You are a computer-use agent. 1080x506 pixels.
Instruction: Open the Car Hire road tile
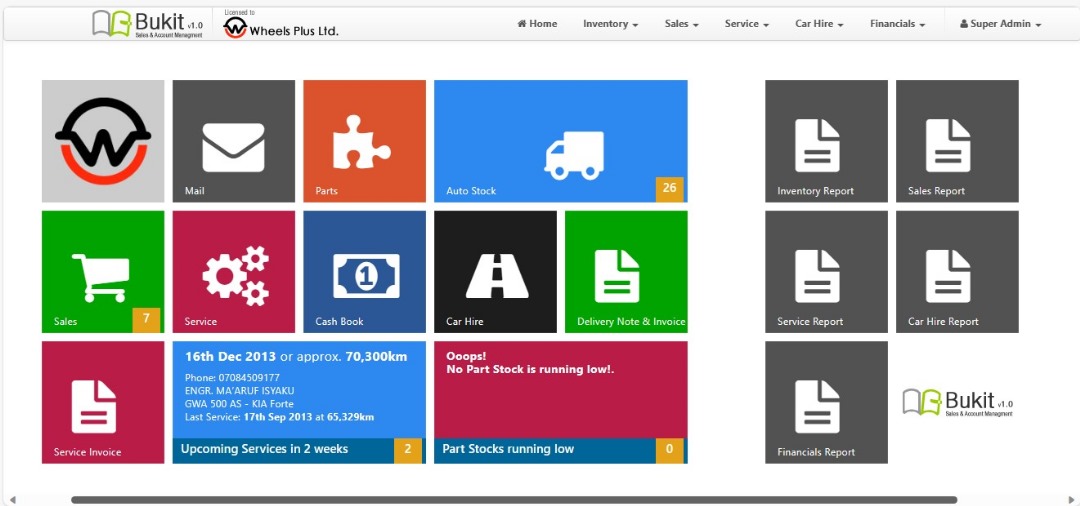click(x=495, y=272)
